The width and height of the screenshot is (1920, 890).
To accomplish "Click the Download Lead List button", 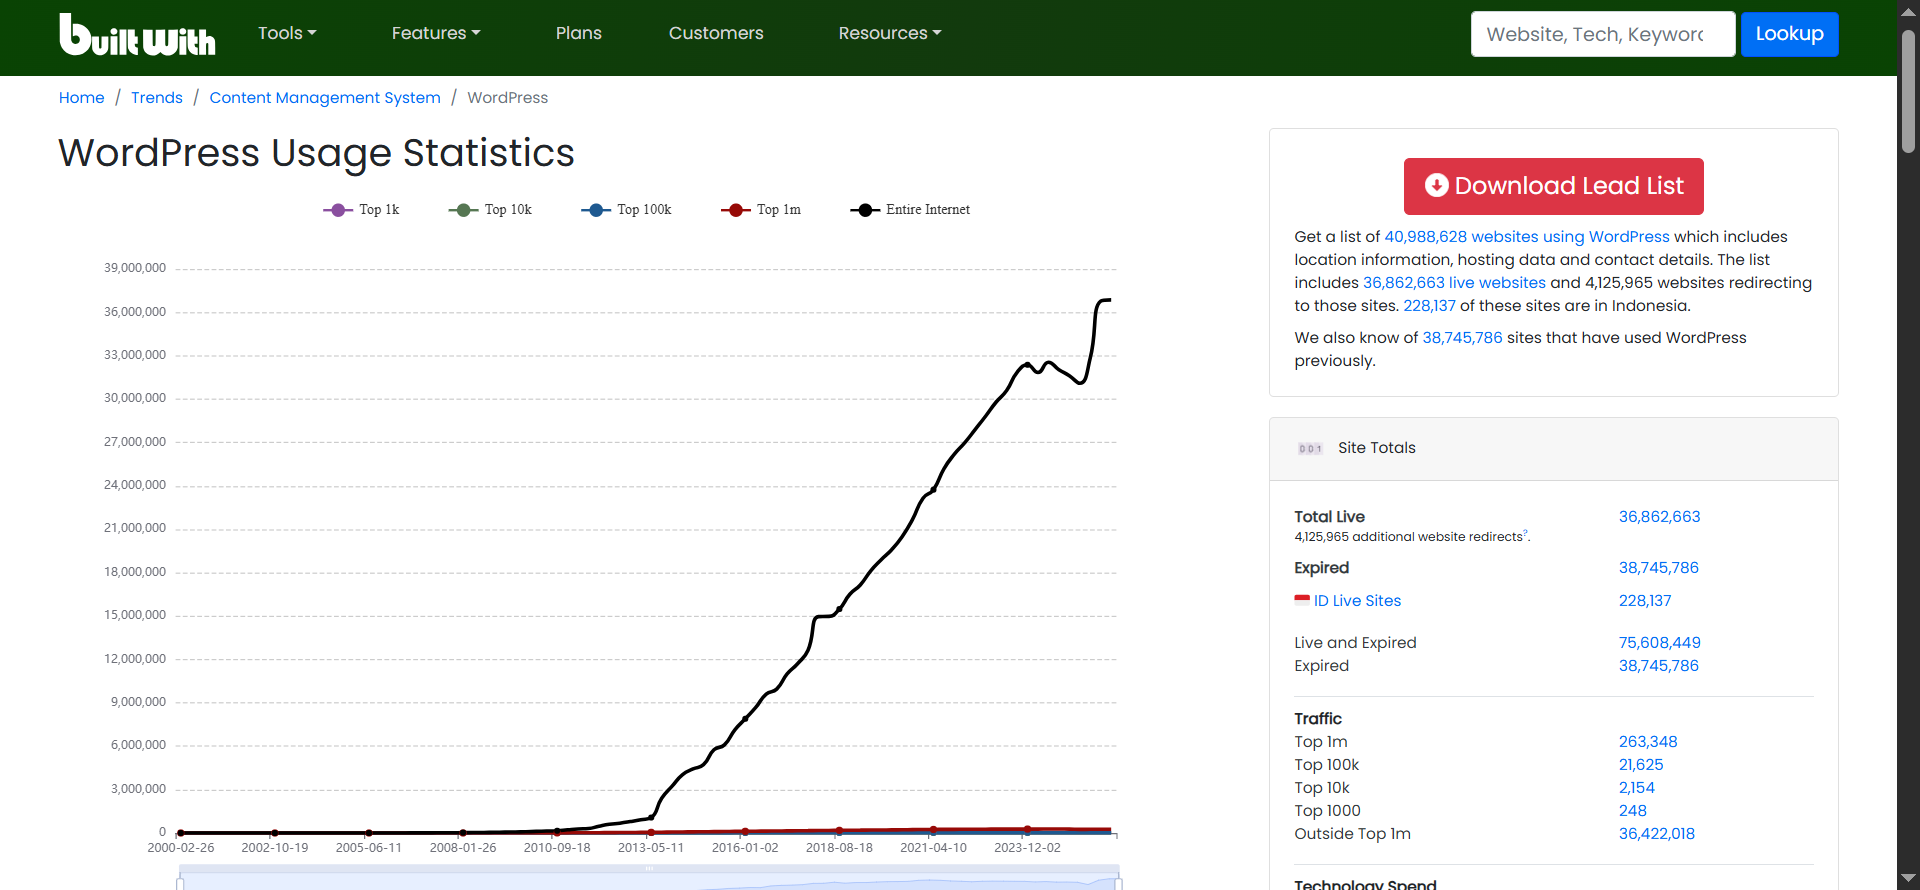I will coord(1554,186).
